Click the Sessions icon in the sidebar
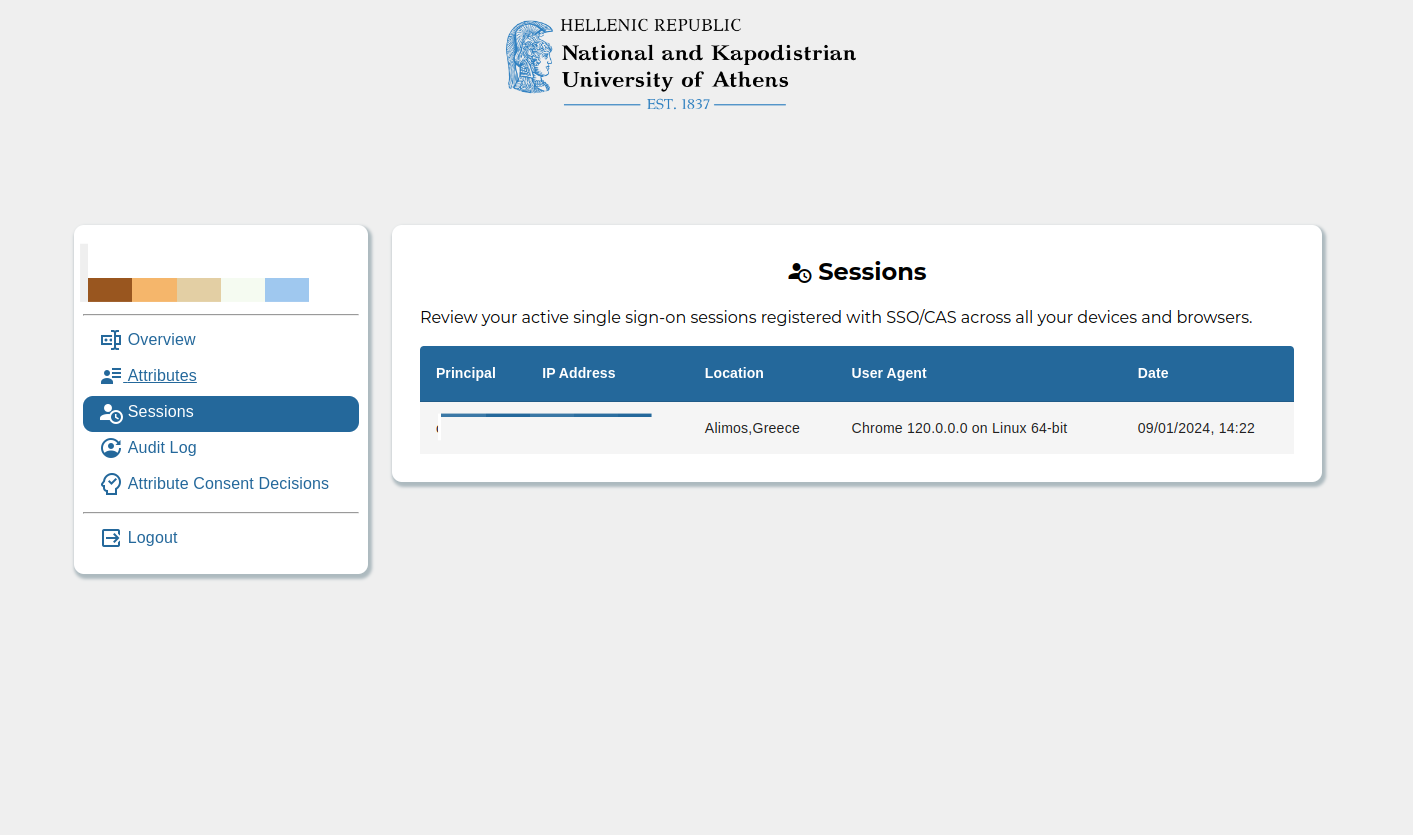 click(111, 413)
